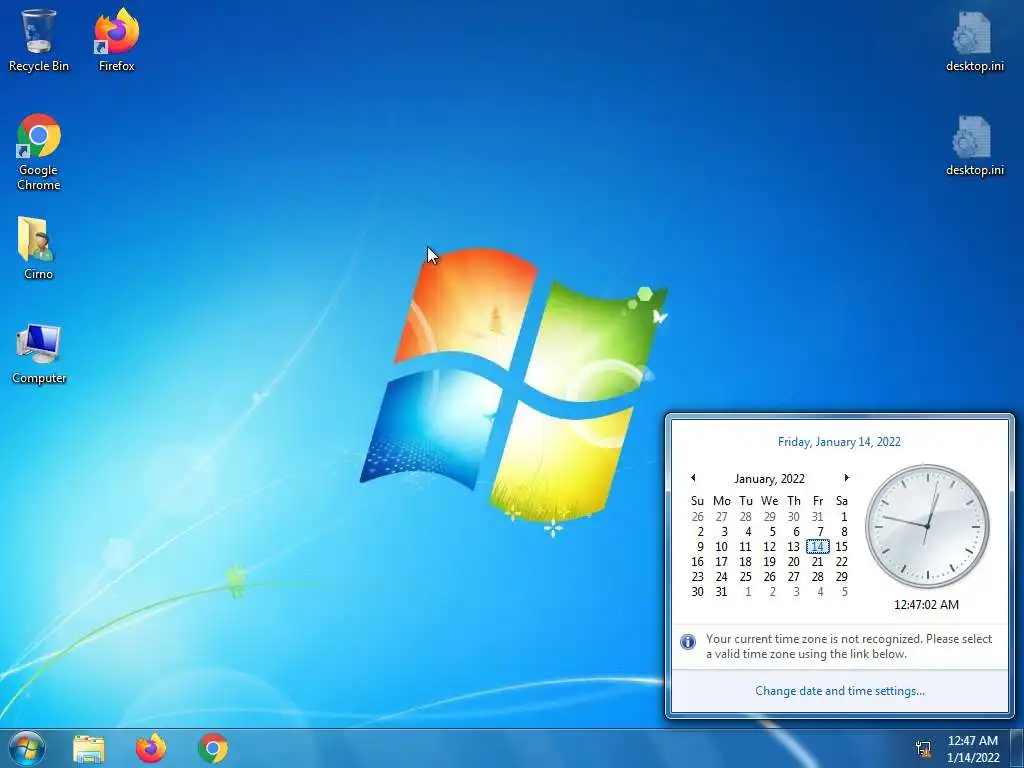Select January 8 in the calendar
The image size is (1024, 768).
[843, 532]
